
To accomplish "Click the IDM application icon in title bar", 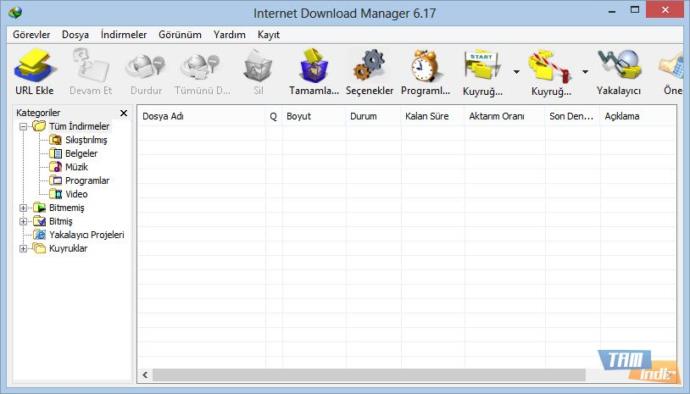I will (15, 12).
